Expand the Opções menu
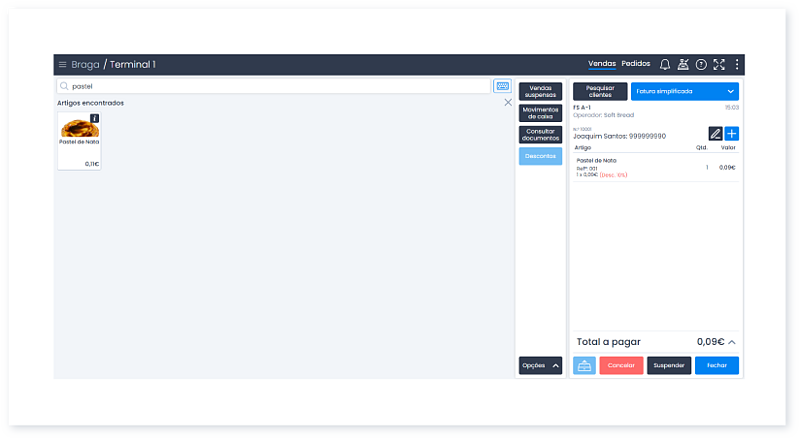This screenshot has height=440, width=800. pos(540,366)
